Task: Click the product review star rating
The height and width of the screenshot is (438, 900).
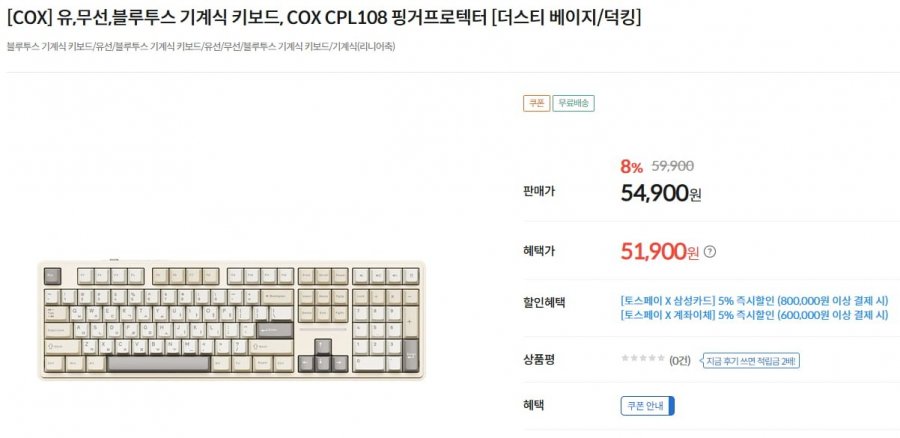Action: [x=643, y=359]
